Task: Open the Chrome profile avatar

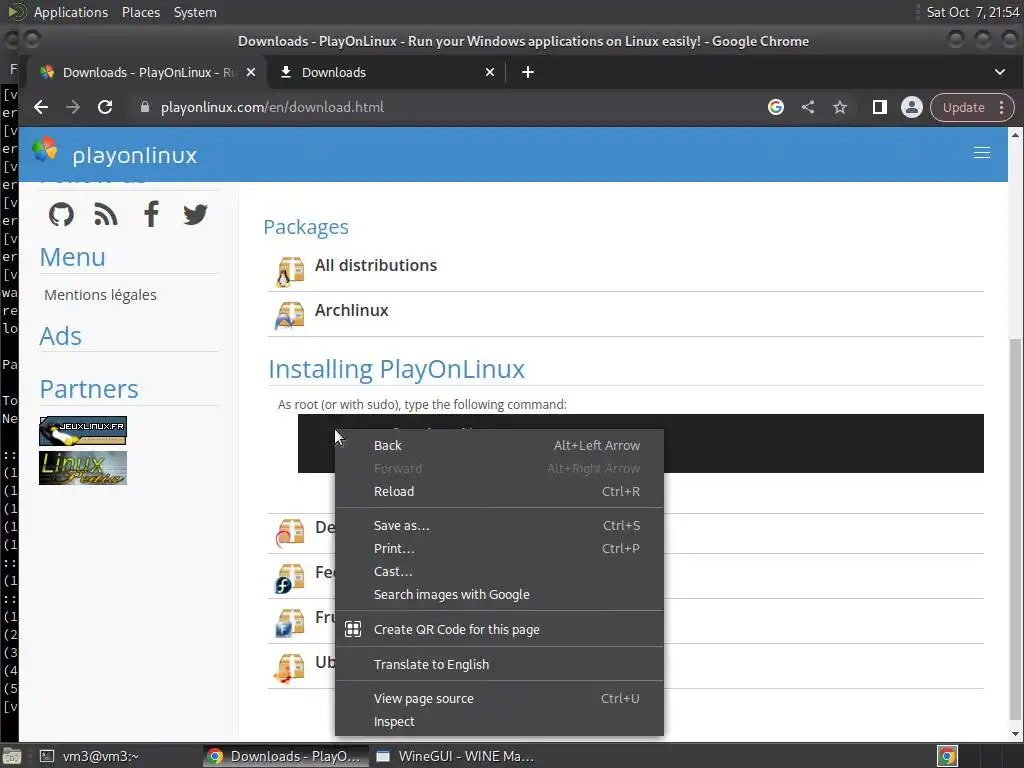Action: point(912,107)
